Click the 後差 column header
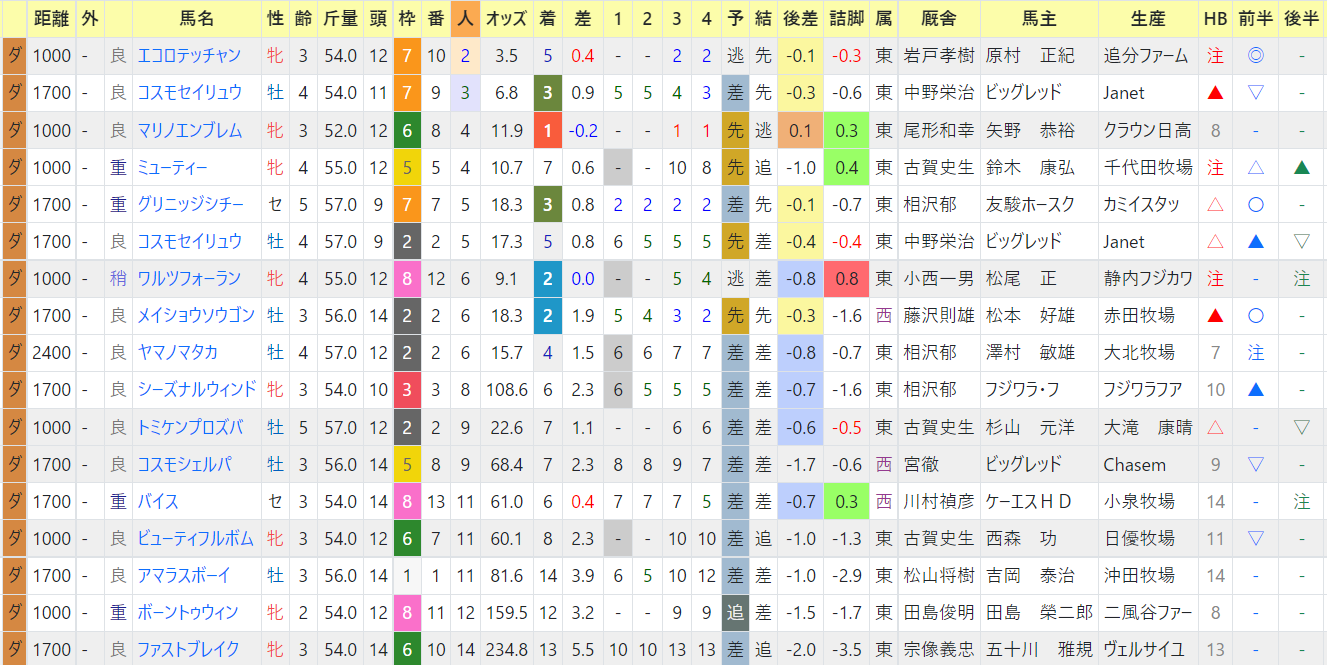This screenshot has width=1327, height=665. (x=799, y=19)
